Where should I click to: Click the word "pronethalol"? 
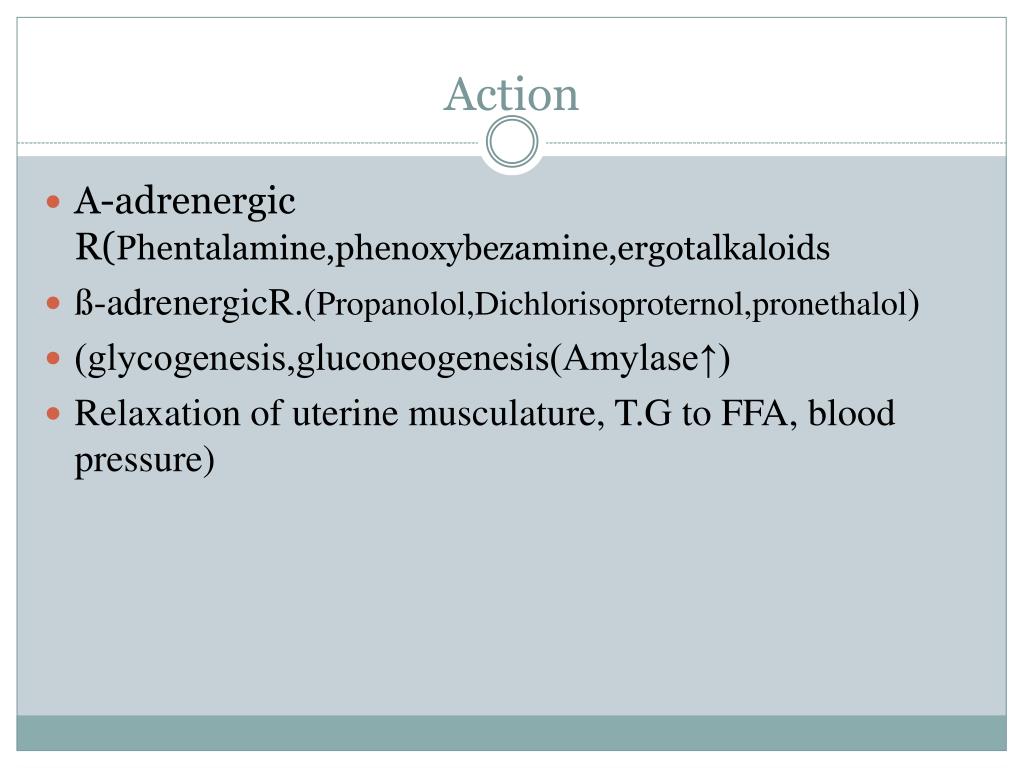pos(829,304)
